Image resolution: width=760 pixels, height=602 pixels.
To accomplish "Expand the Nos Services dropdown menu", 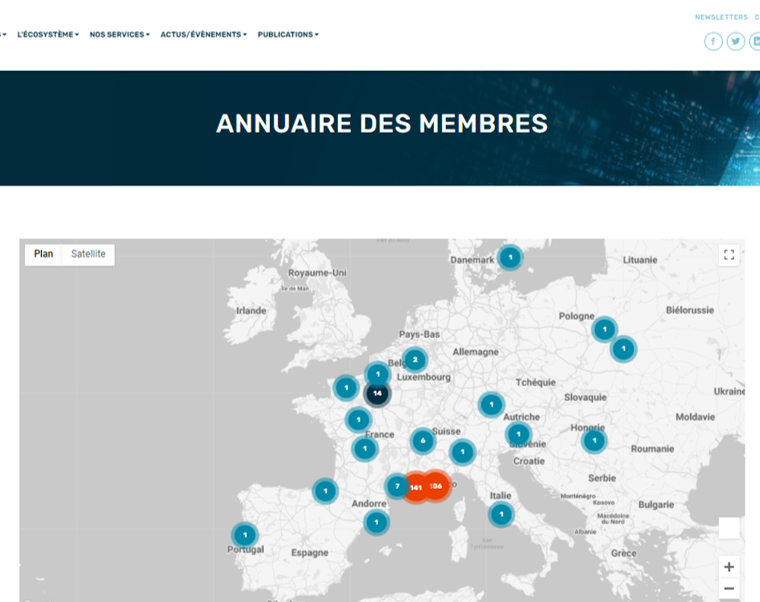I will (x=119, y=34).
